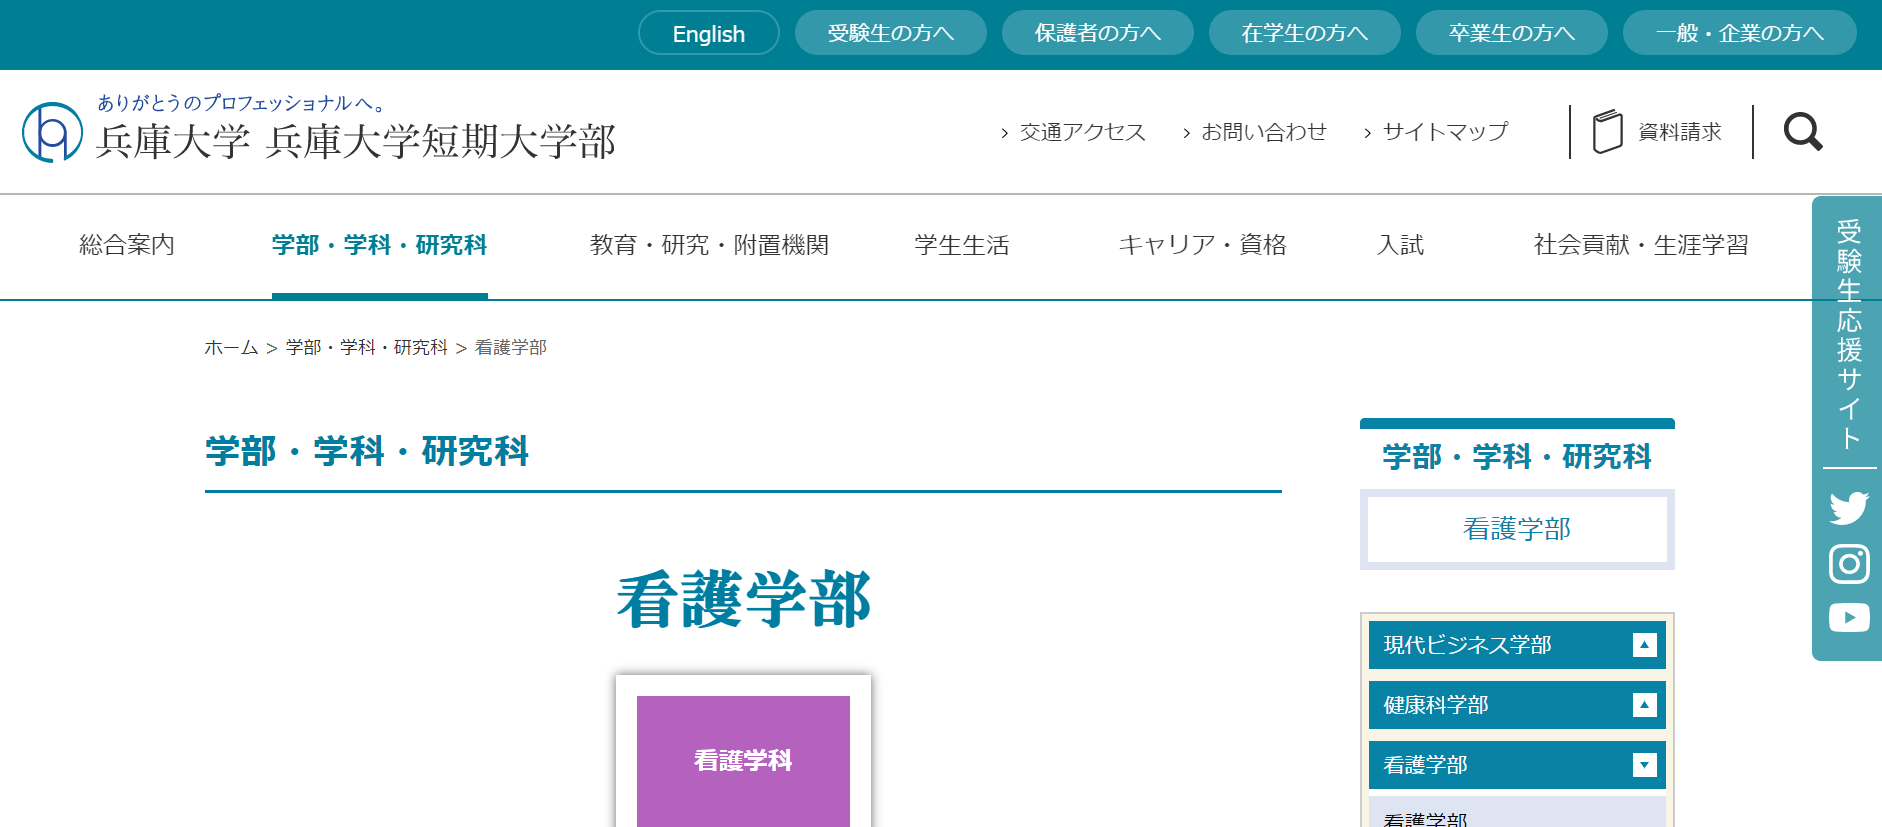Open the purple 看護学科 card

(743, 761)
